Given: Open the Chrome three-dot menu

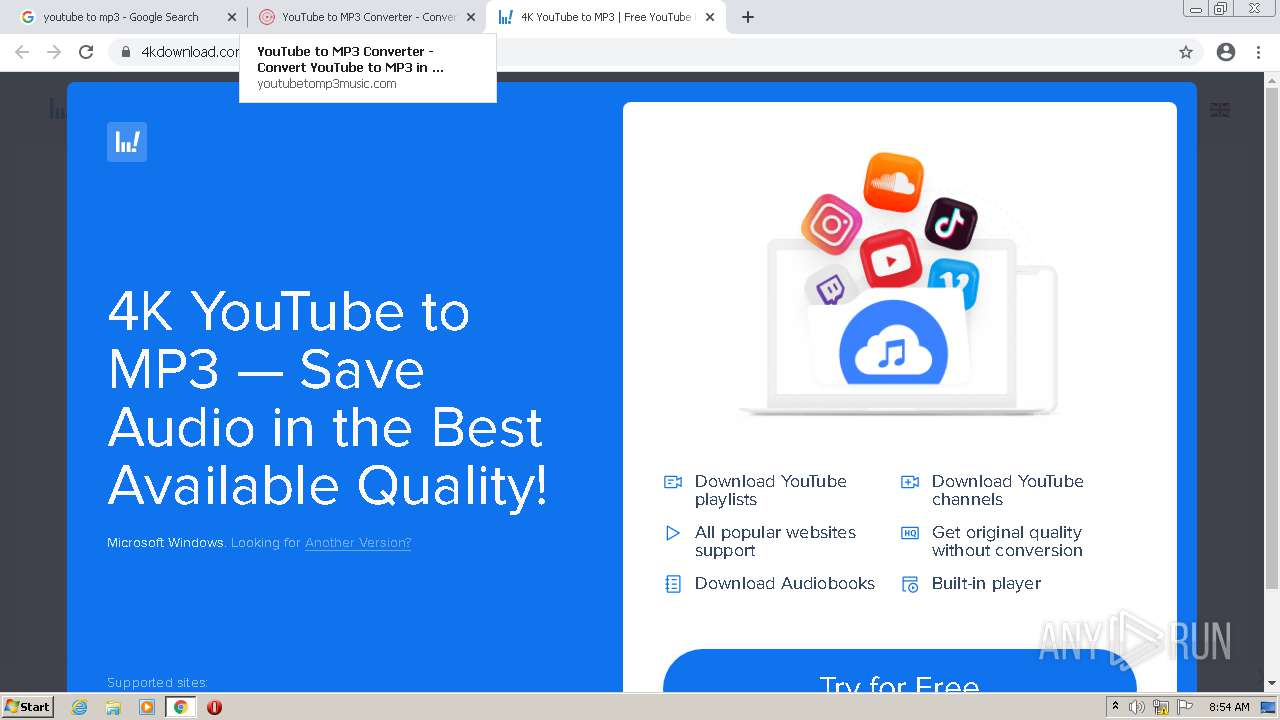Looking at the screenshot, I should 1258,52.
